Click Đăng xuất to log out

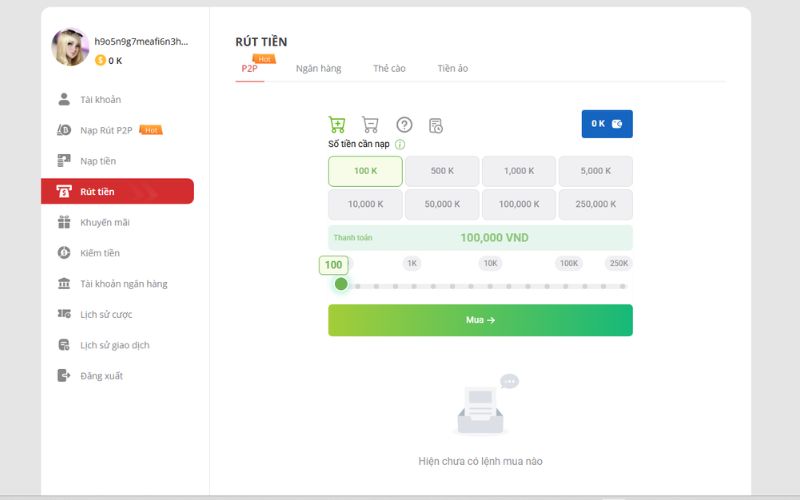pyautogui.click(x=102, y=376)
